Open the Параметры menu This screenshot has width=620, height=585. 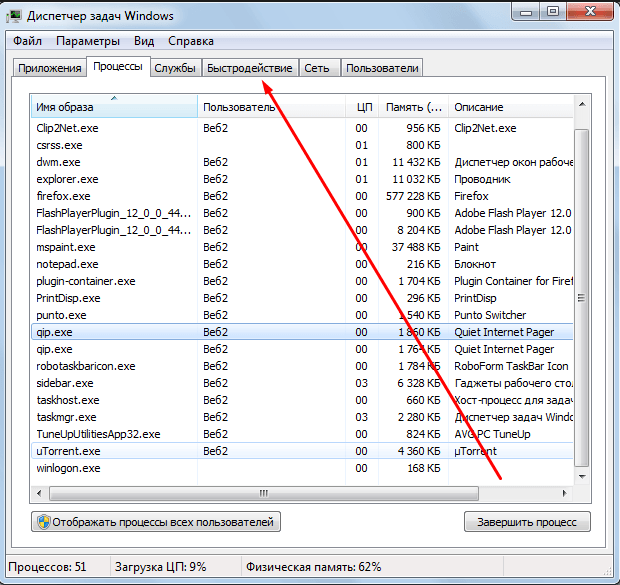(88, 41)
